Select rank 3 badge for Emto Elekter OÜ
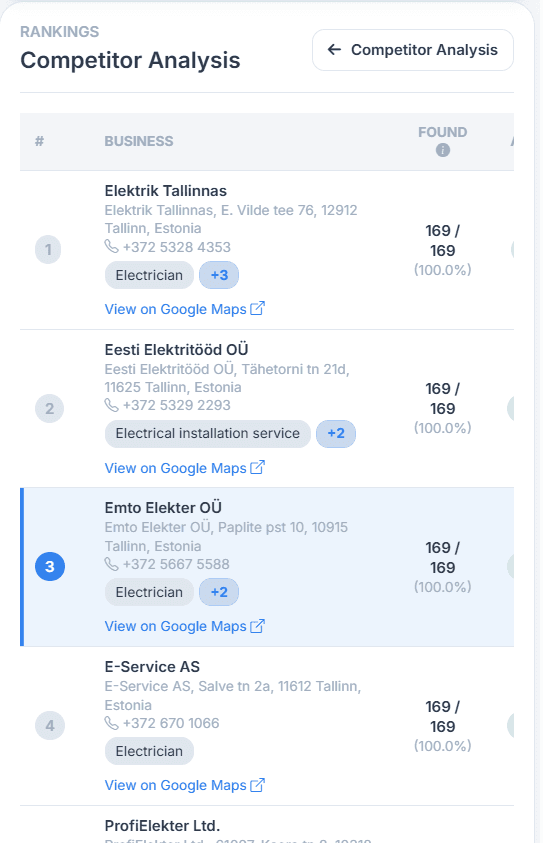This screenshot has height=843, width=543. click(x=50, y=567)
